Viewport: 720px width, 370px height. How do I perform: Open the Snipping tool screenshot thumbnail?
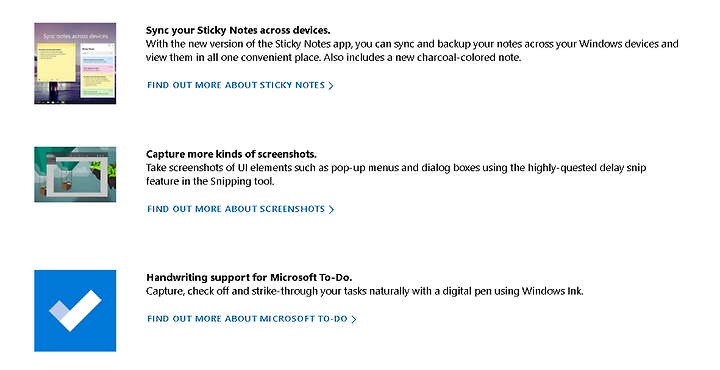click(x=75, y=174)
